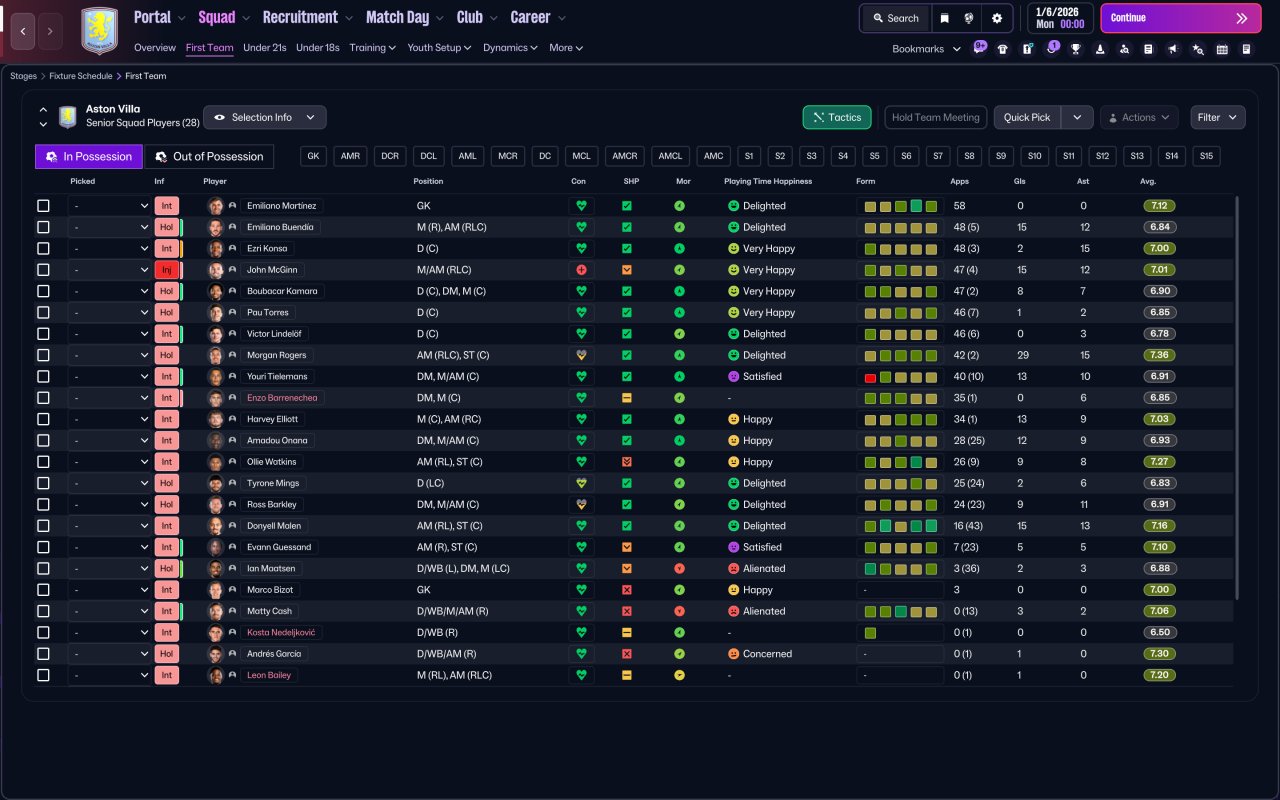This screenshot has width=1280, height=800.
Task: Click Ian Maatsen's red morale icon
Action: (679, 568)
